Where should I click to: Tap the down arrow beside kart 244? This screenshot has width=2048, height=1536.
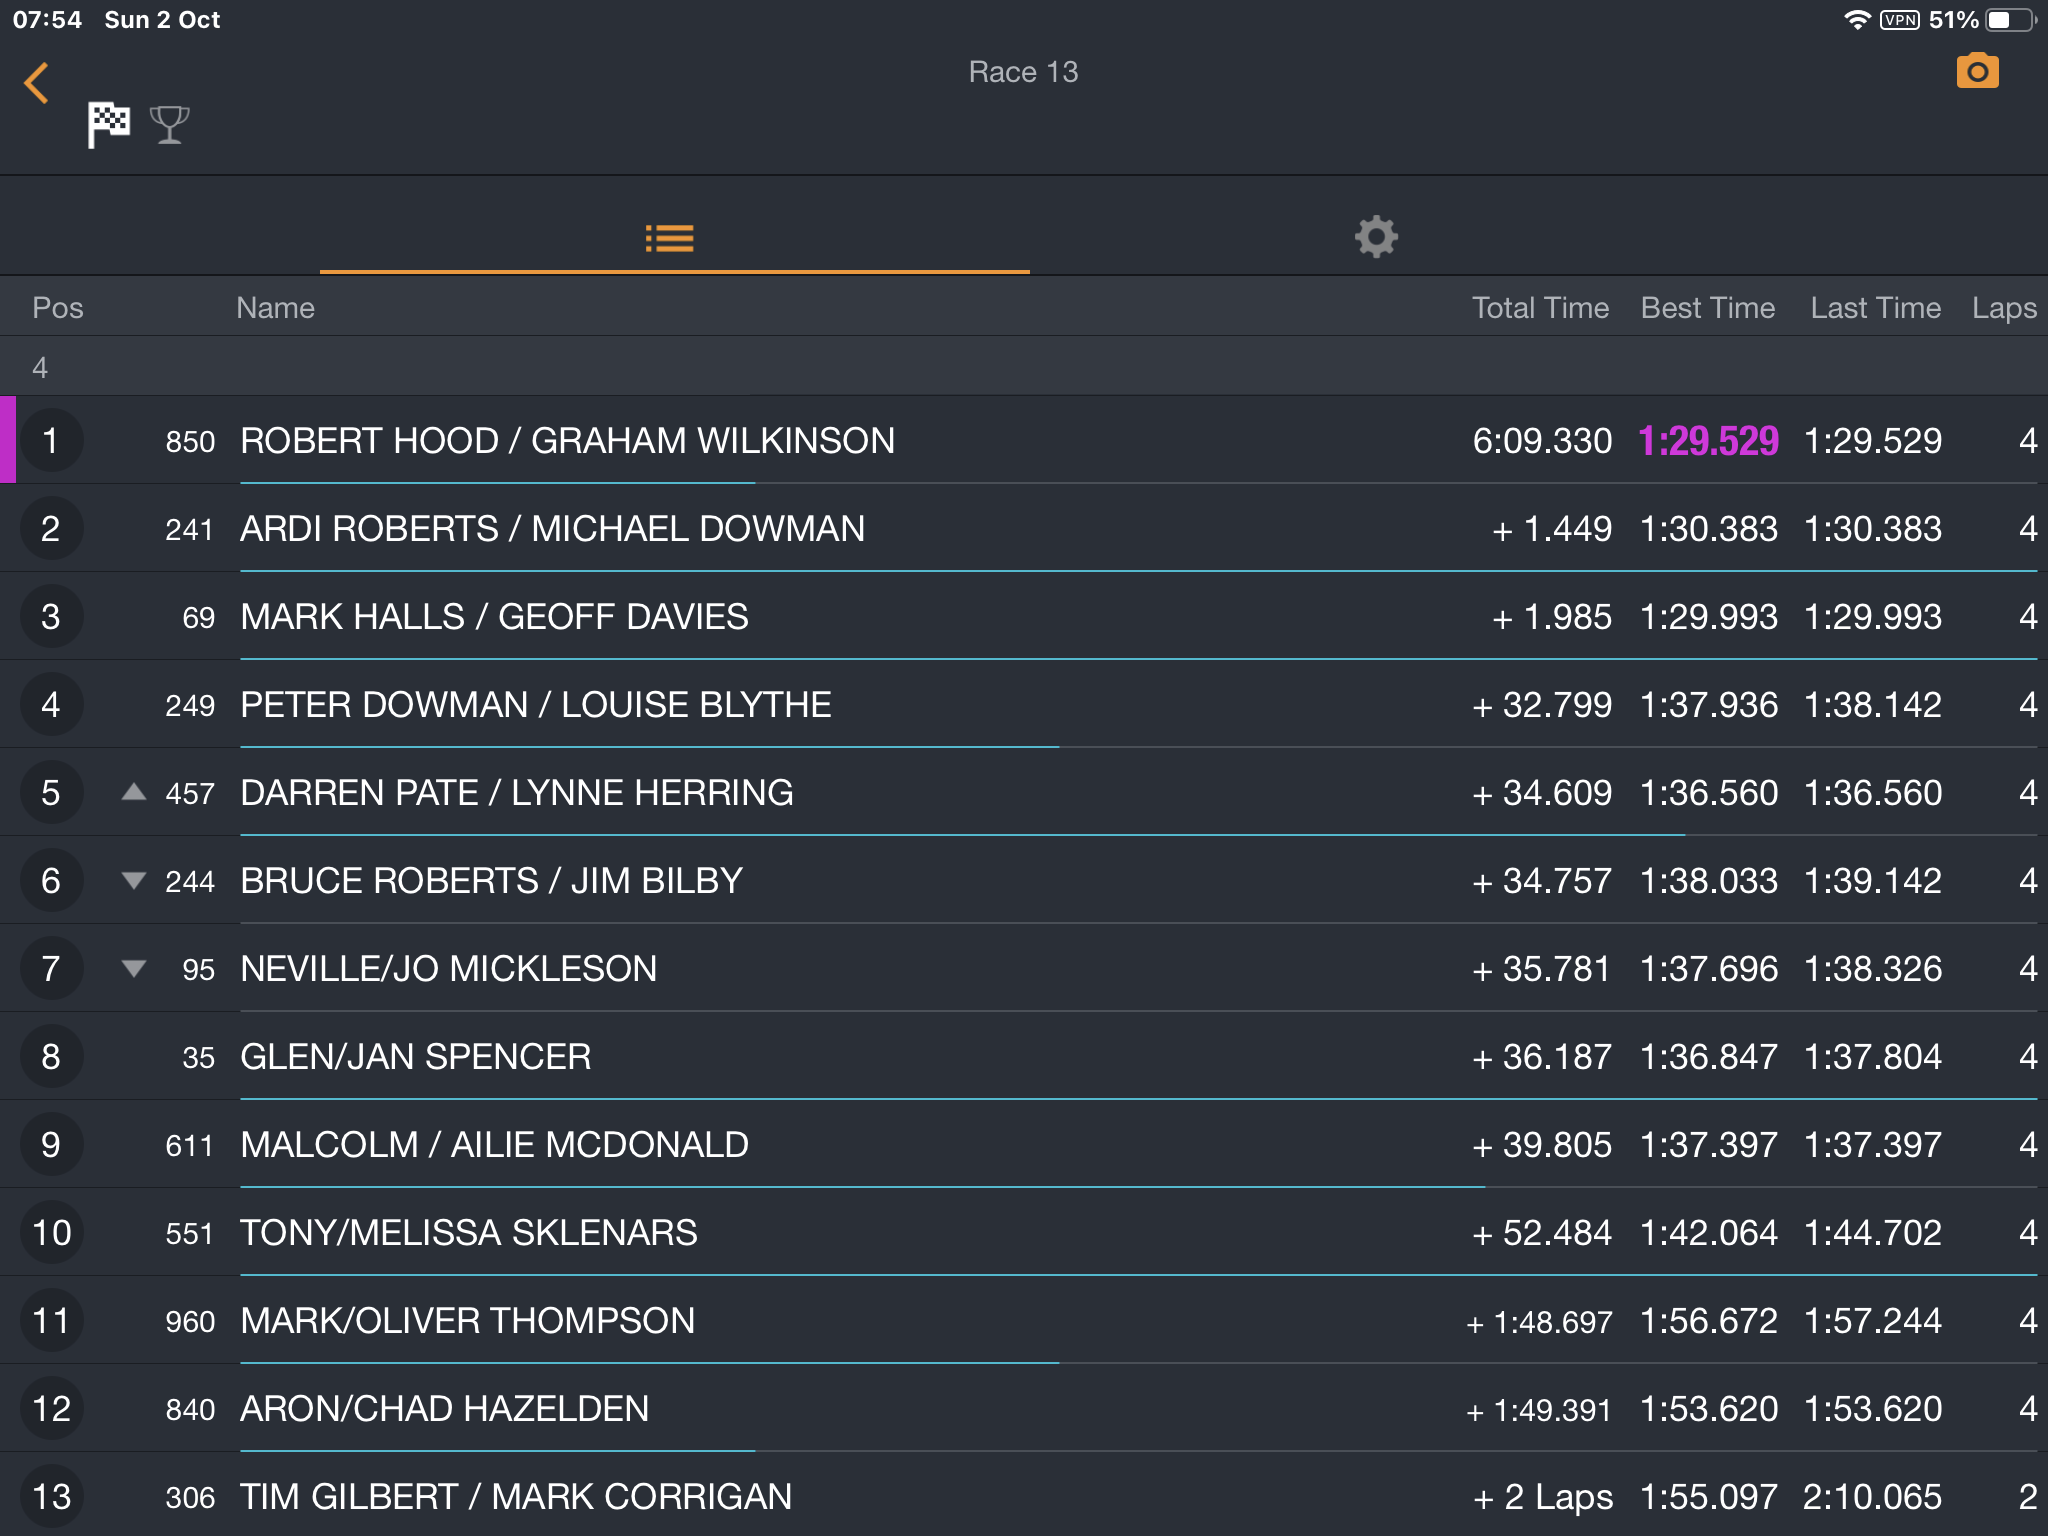(133, 881)
